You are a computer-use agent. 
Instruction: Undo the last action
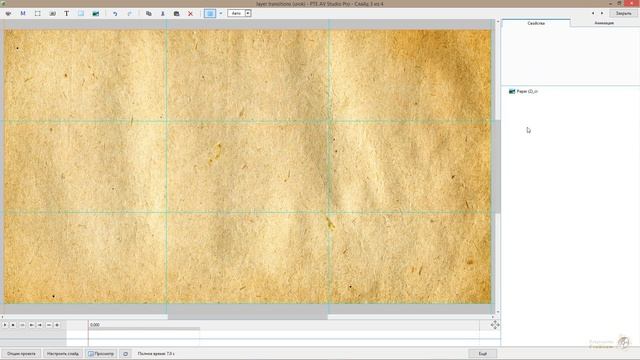(x=115, y=13)
